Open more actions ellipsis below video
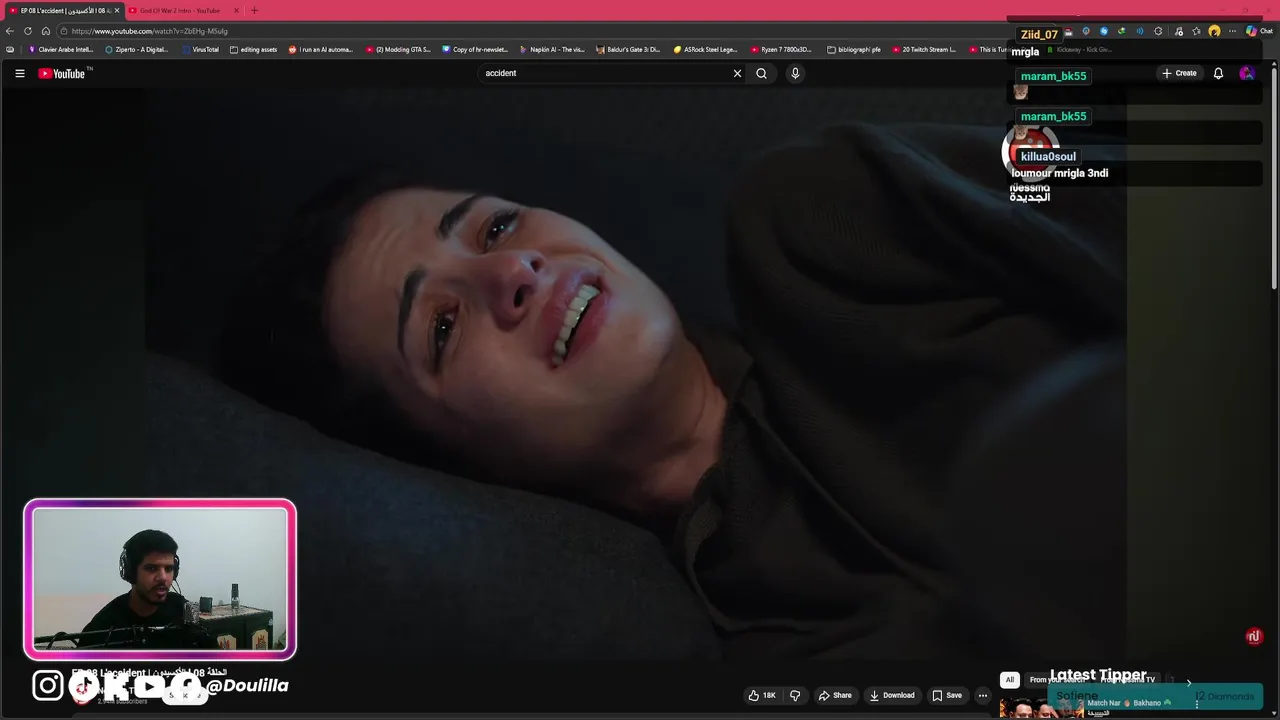Viewport: 1280px width, 720px height. coord(983,695)
